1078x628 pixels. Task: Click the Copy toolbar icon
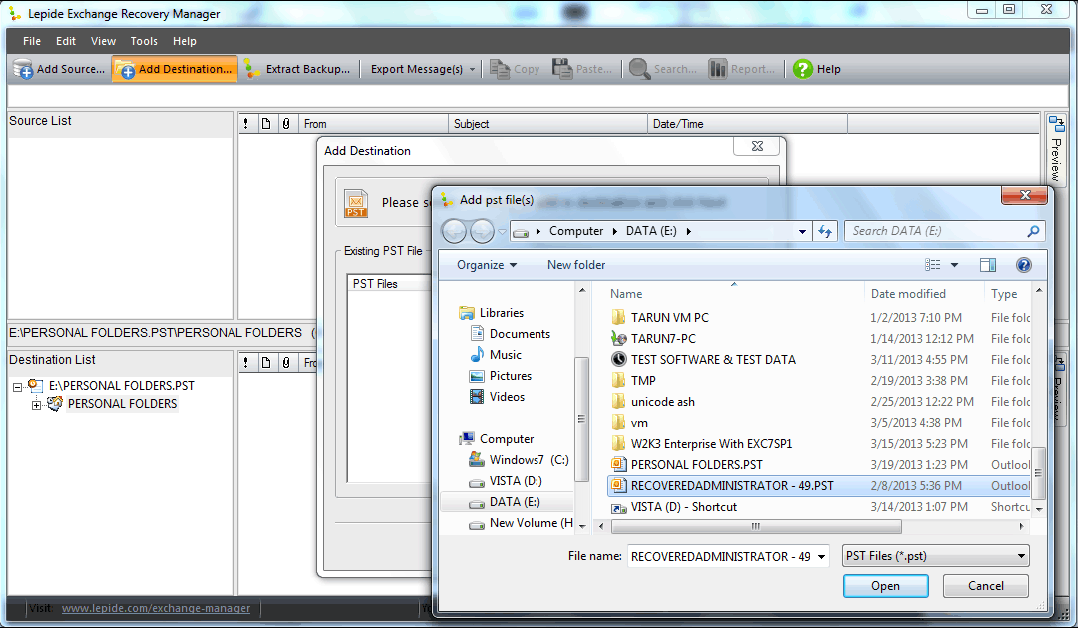point(500,69)
